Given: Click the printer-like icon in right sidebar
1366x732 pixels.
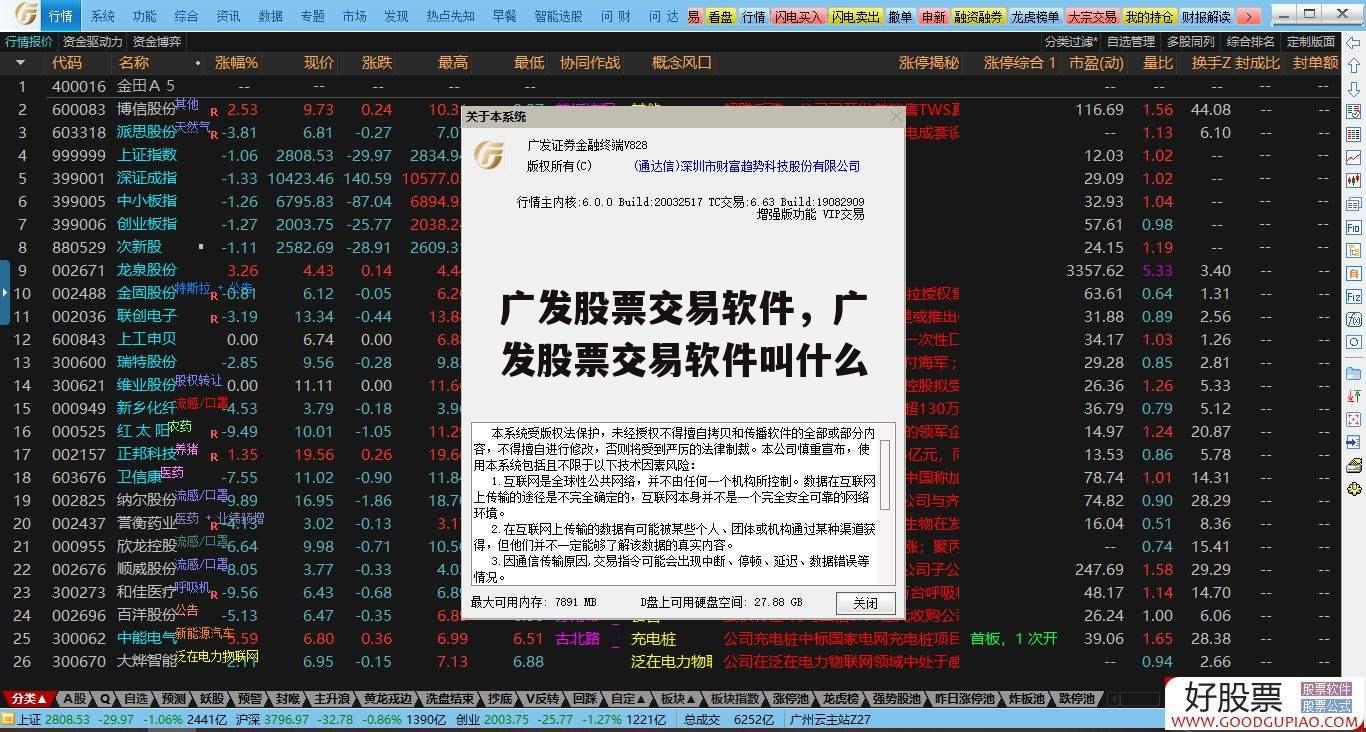Looking at the screenshot, I should (1354, 465).
